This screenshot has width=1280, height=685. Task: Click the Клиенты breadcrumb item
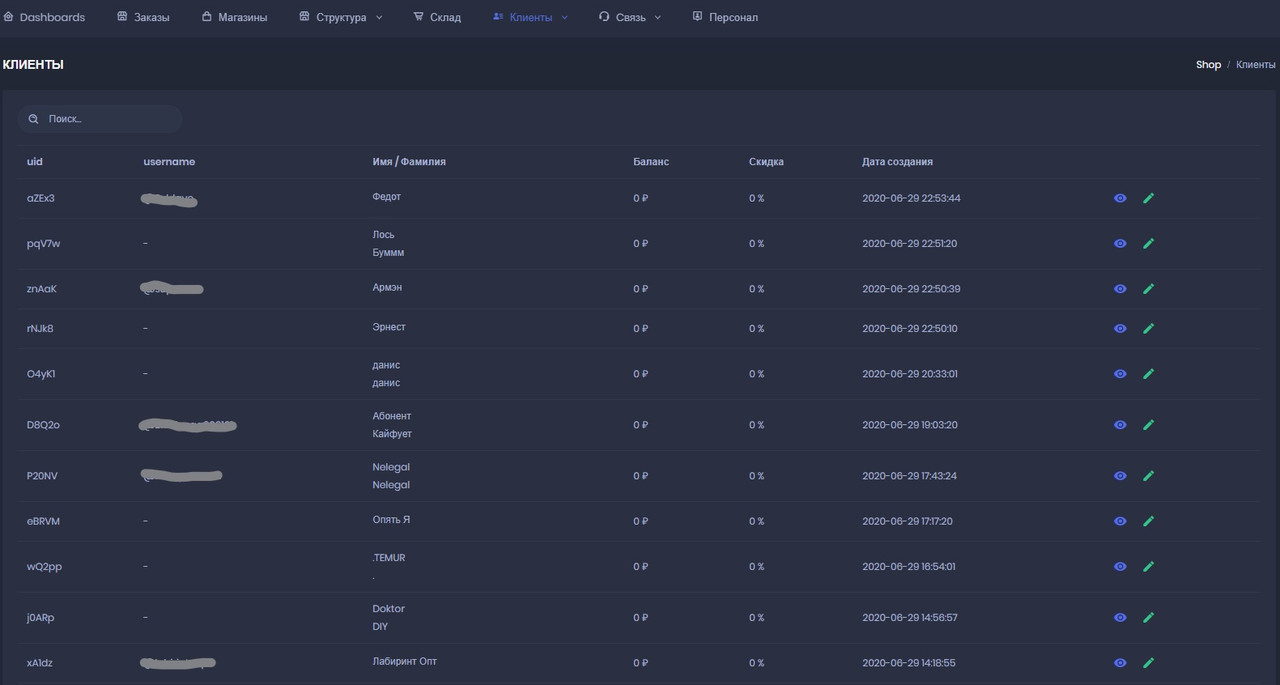click(1256, 64)
